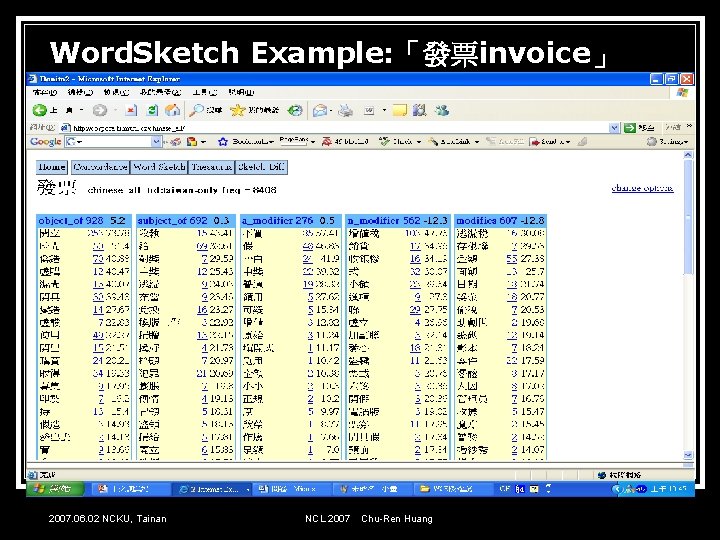This screenshot has width=720, height=540.
Task: Click the Google toolbar Check spelling button
Action: (x=397, y=141)
